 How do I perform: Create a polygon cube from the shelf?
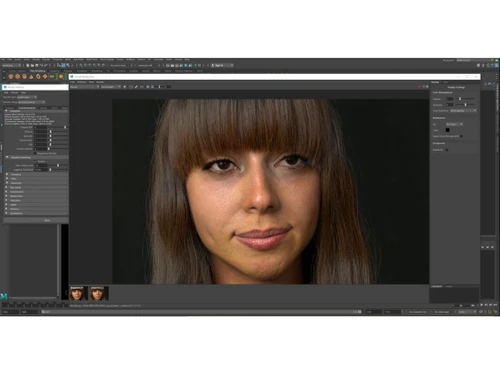18,77
